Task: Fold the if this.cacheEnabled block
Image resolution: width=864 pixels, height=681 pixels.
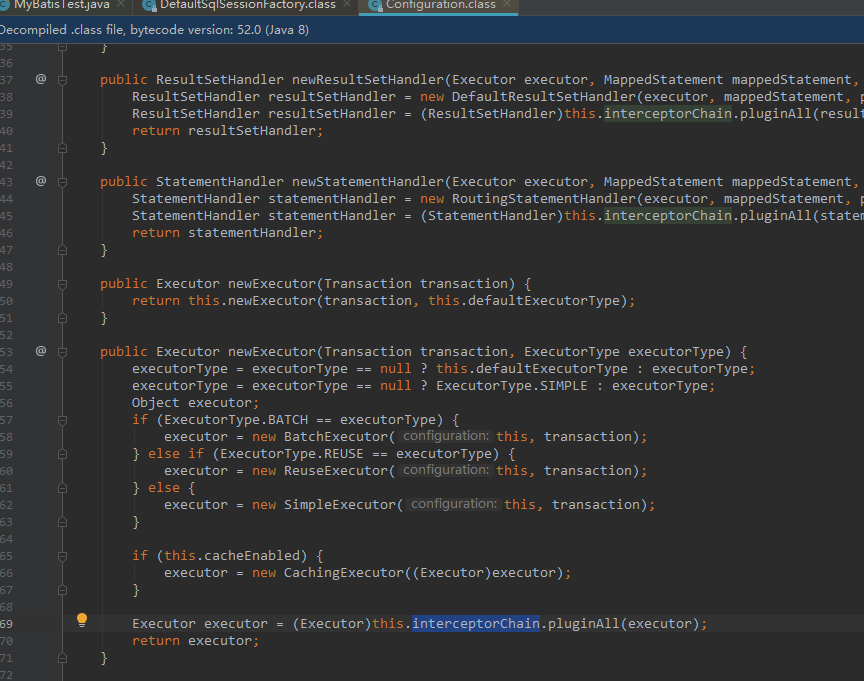Action: 62,555
